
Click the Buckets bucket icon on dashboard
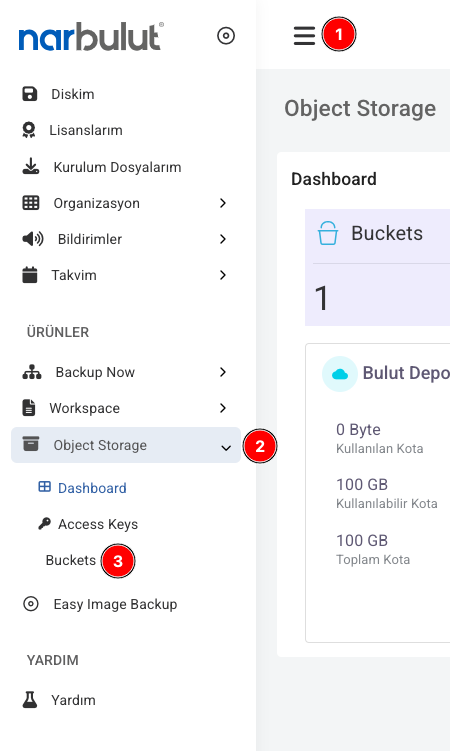click(328, 233)
